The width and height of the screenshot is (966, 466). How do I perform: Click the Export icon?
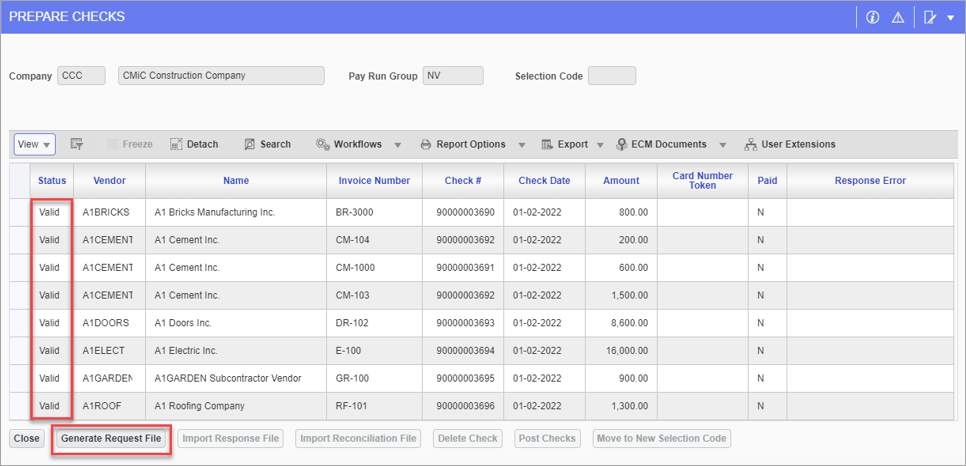(547, 144)
